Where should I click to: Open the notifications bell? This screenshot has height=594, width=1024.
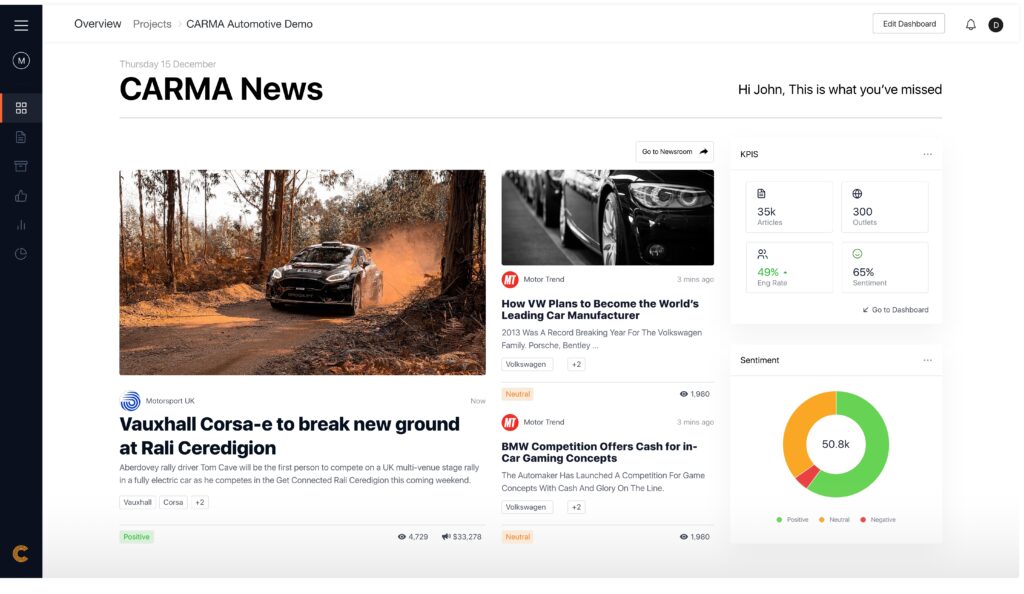(970, 25)
